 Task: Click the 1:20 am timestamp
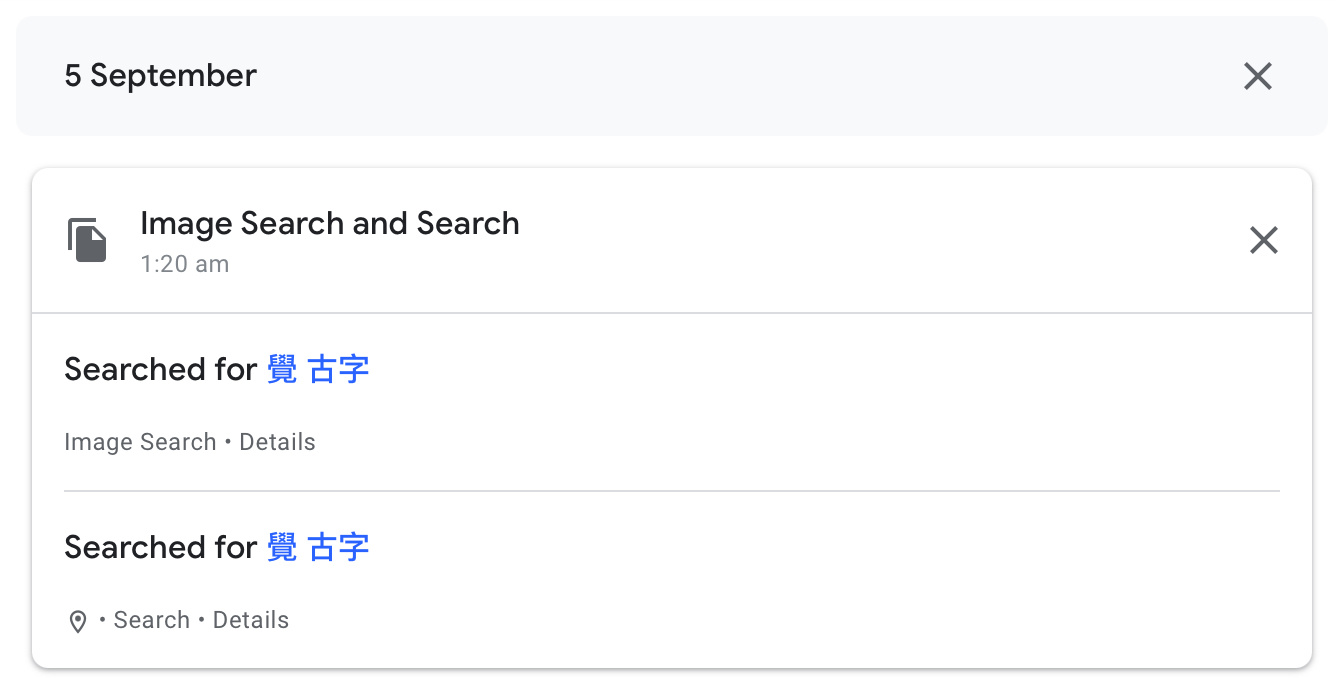pos(184,265)
